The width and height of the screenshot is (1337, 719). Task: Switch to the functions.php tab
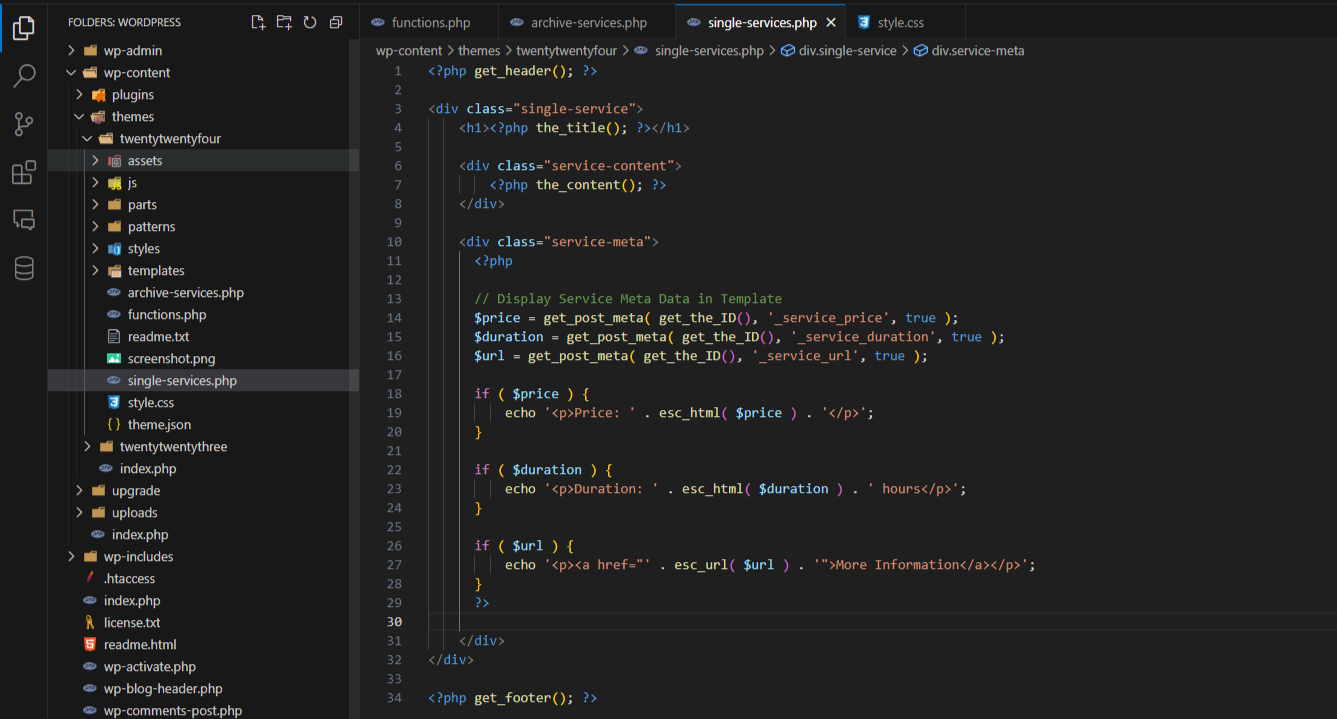(x=430, y=22)
